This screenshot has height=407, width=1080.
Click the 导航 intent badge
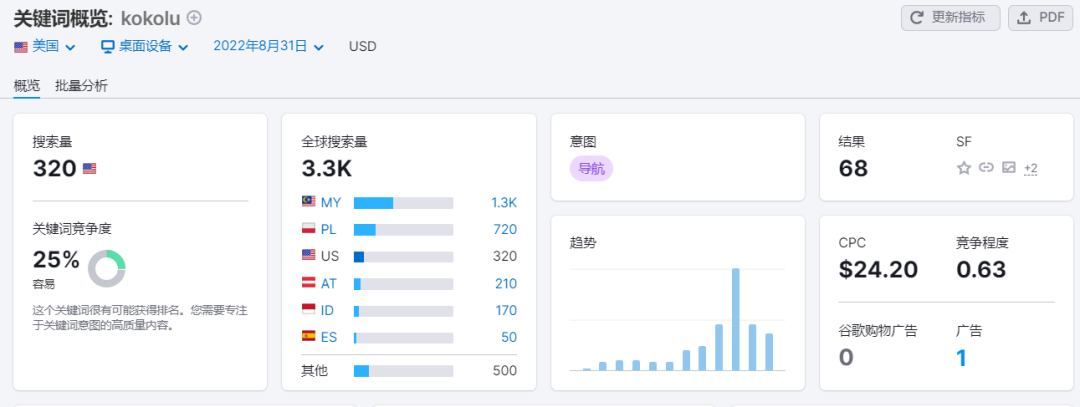591,169
